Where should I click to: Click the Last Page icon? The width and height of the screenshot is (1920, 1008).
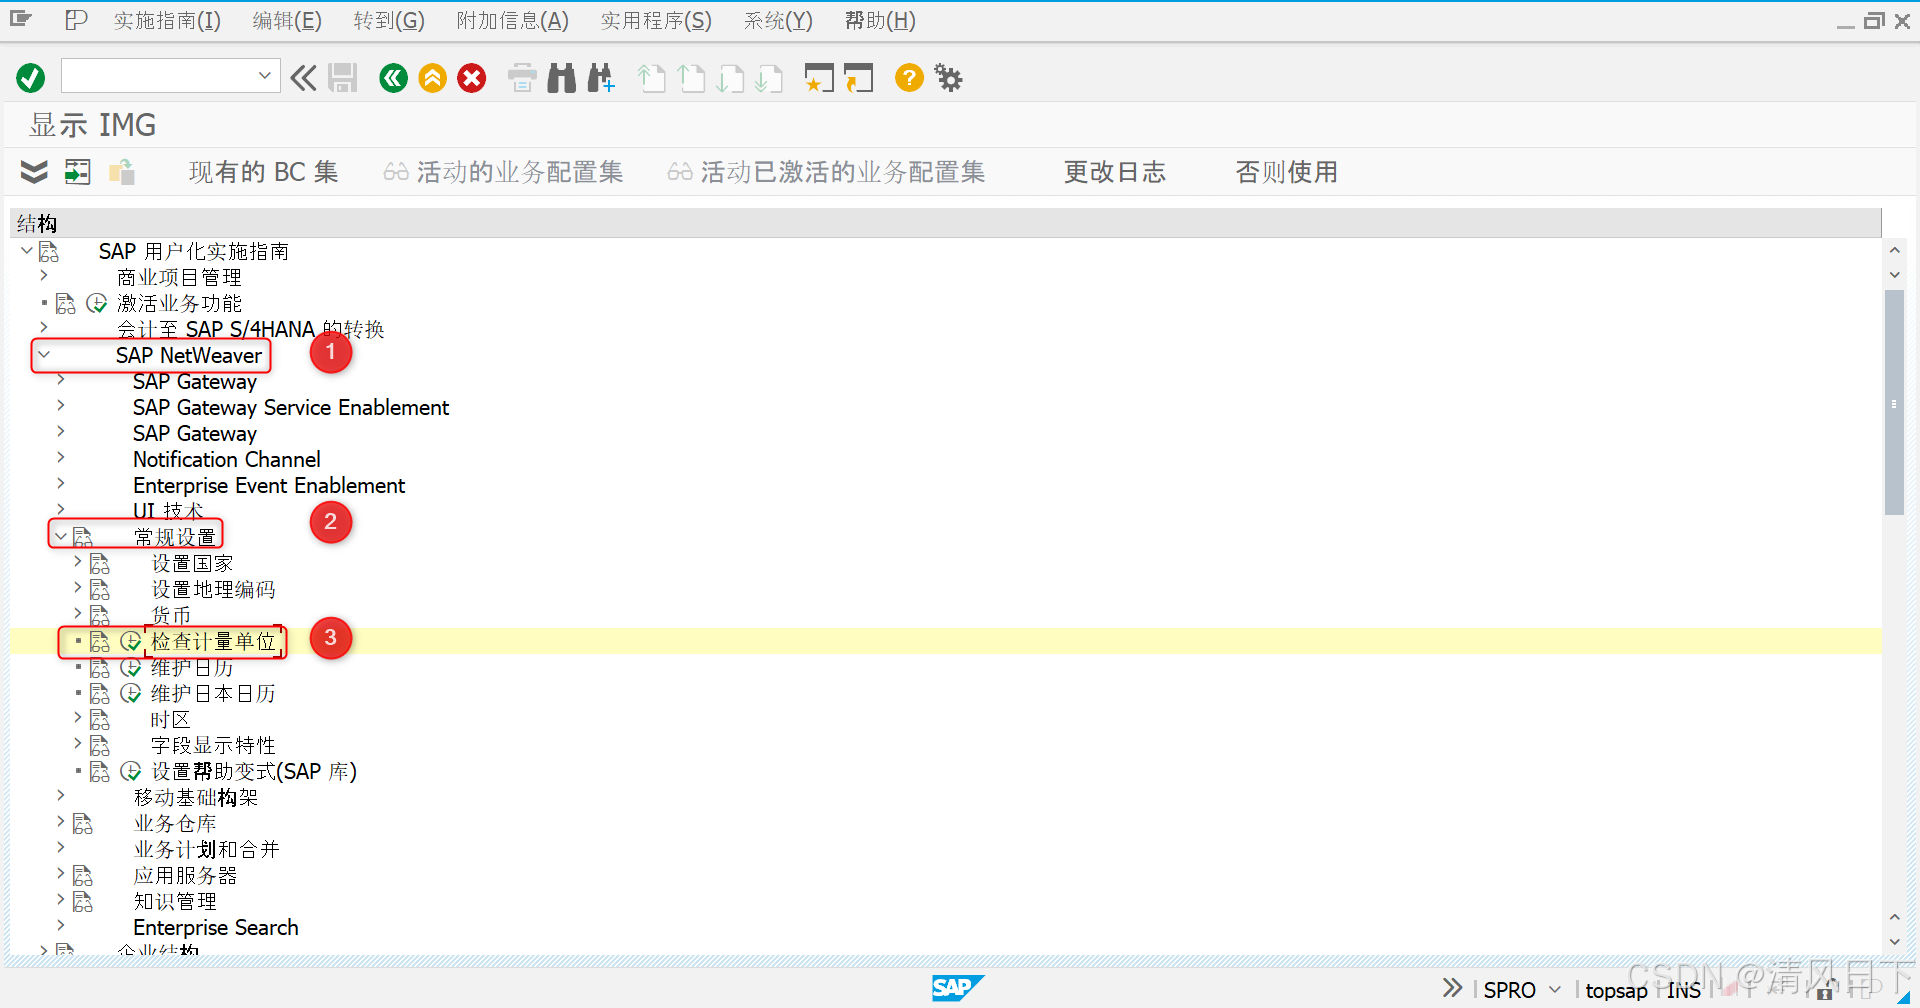tap(769, 78)
